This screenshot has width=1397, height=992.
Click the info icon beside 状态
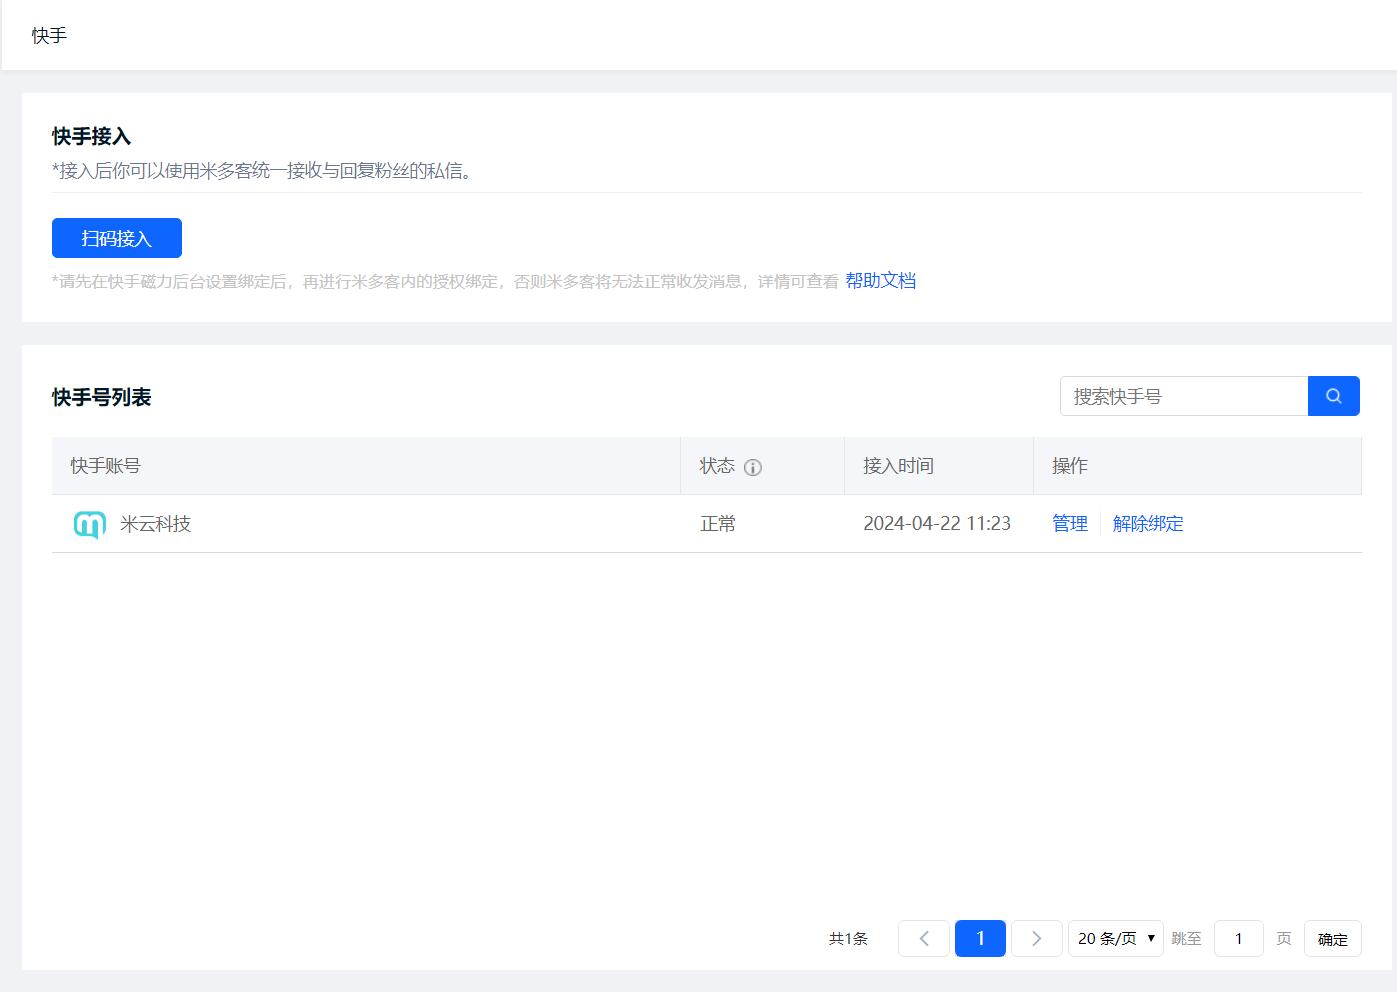coord(753,467)
